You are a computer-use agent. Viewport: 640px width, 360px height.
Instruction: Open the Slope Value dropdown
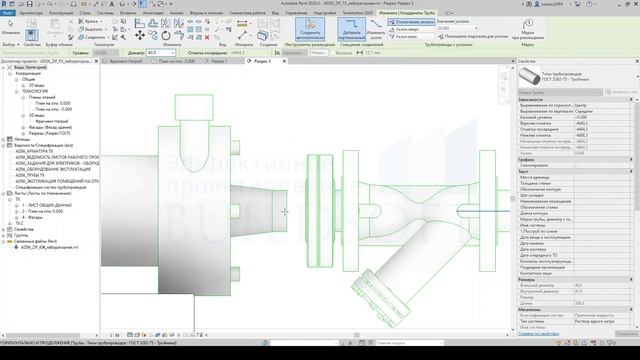click(476, 28)
